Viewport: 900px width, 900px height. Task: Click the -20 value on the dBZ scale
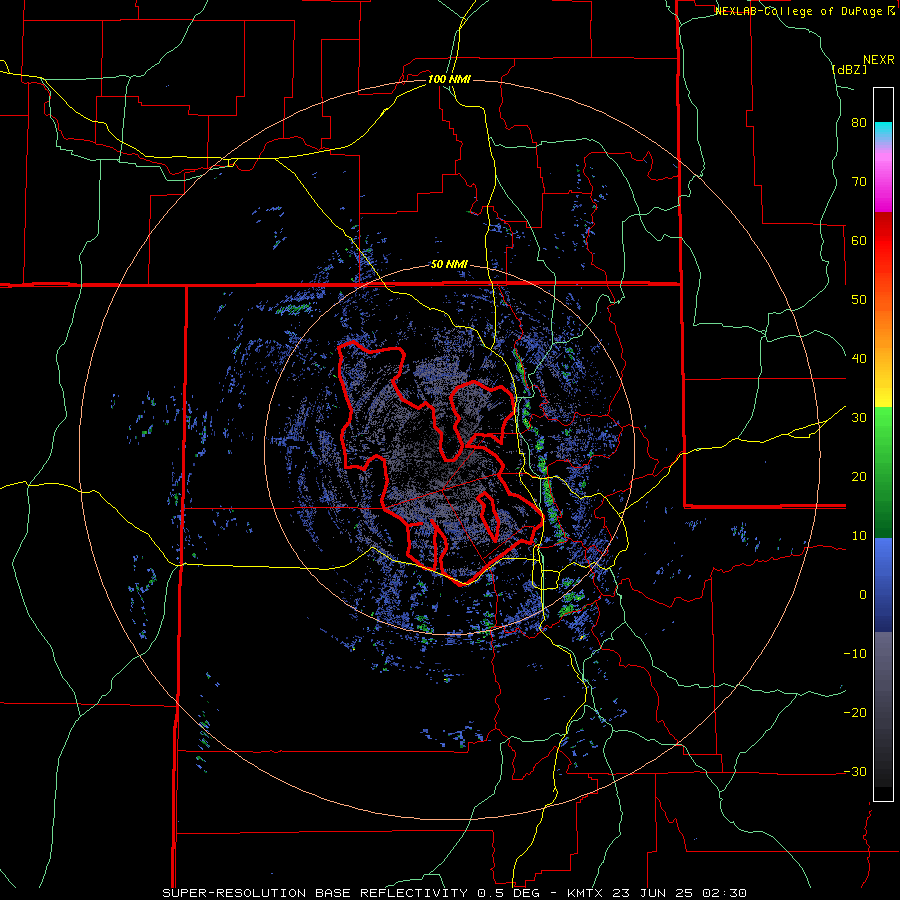[855, 712]
